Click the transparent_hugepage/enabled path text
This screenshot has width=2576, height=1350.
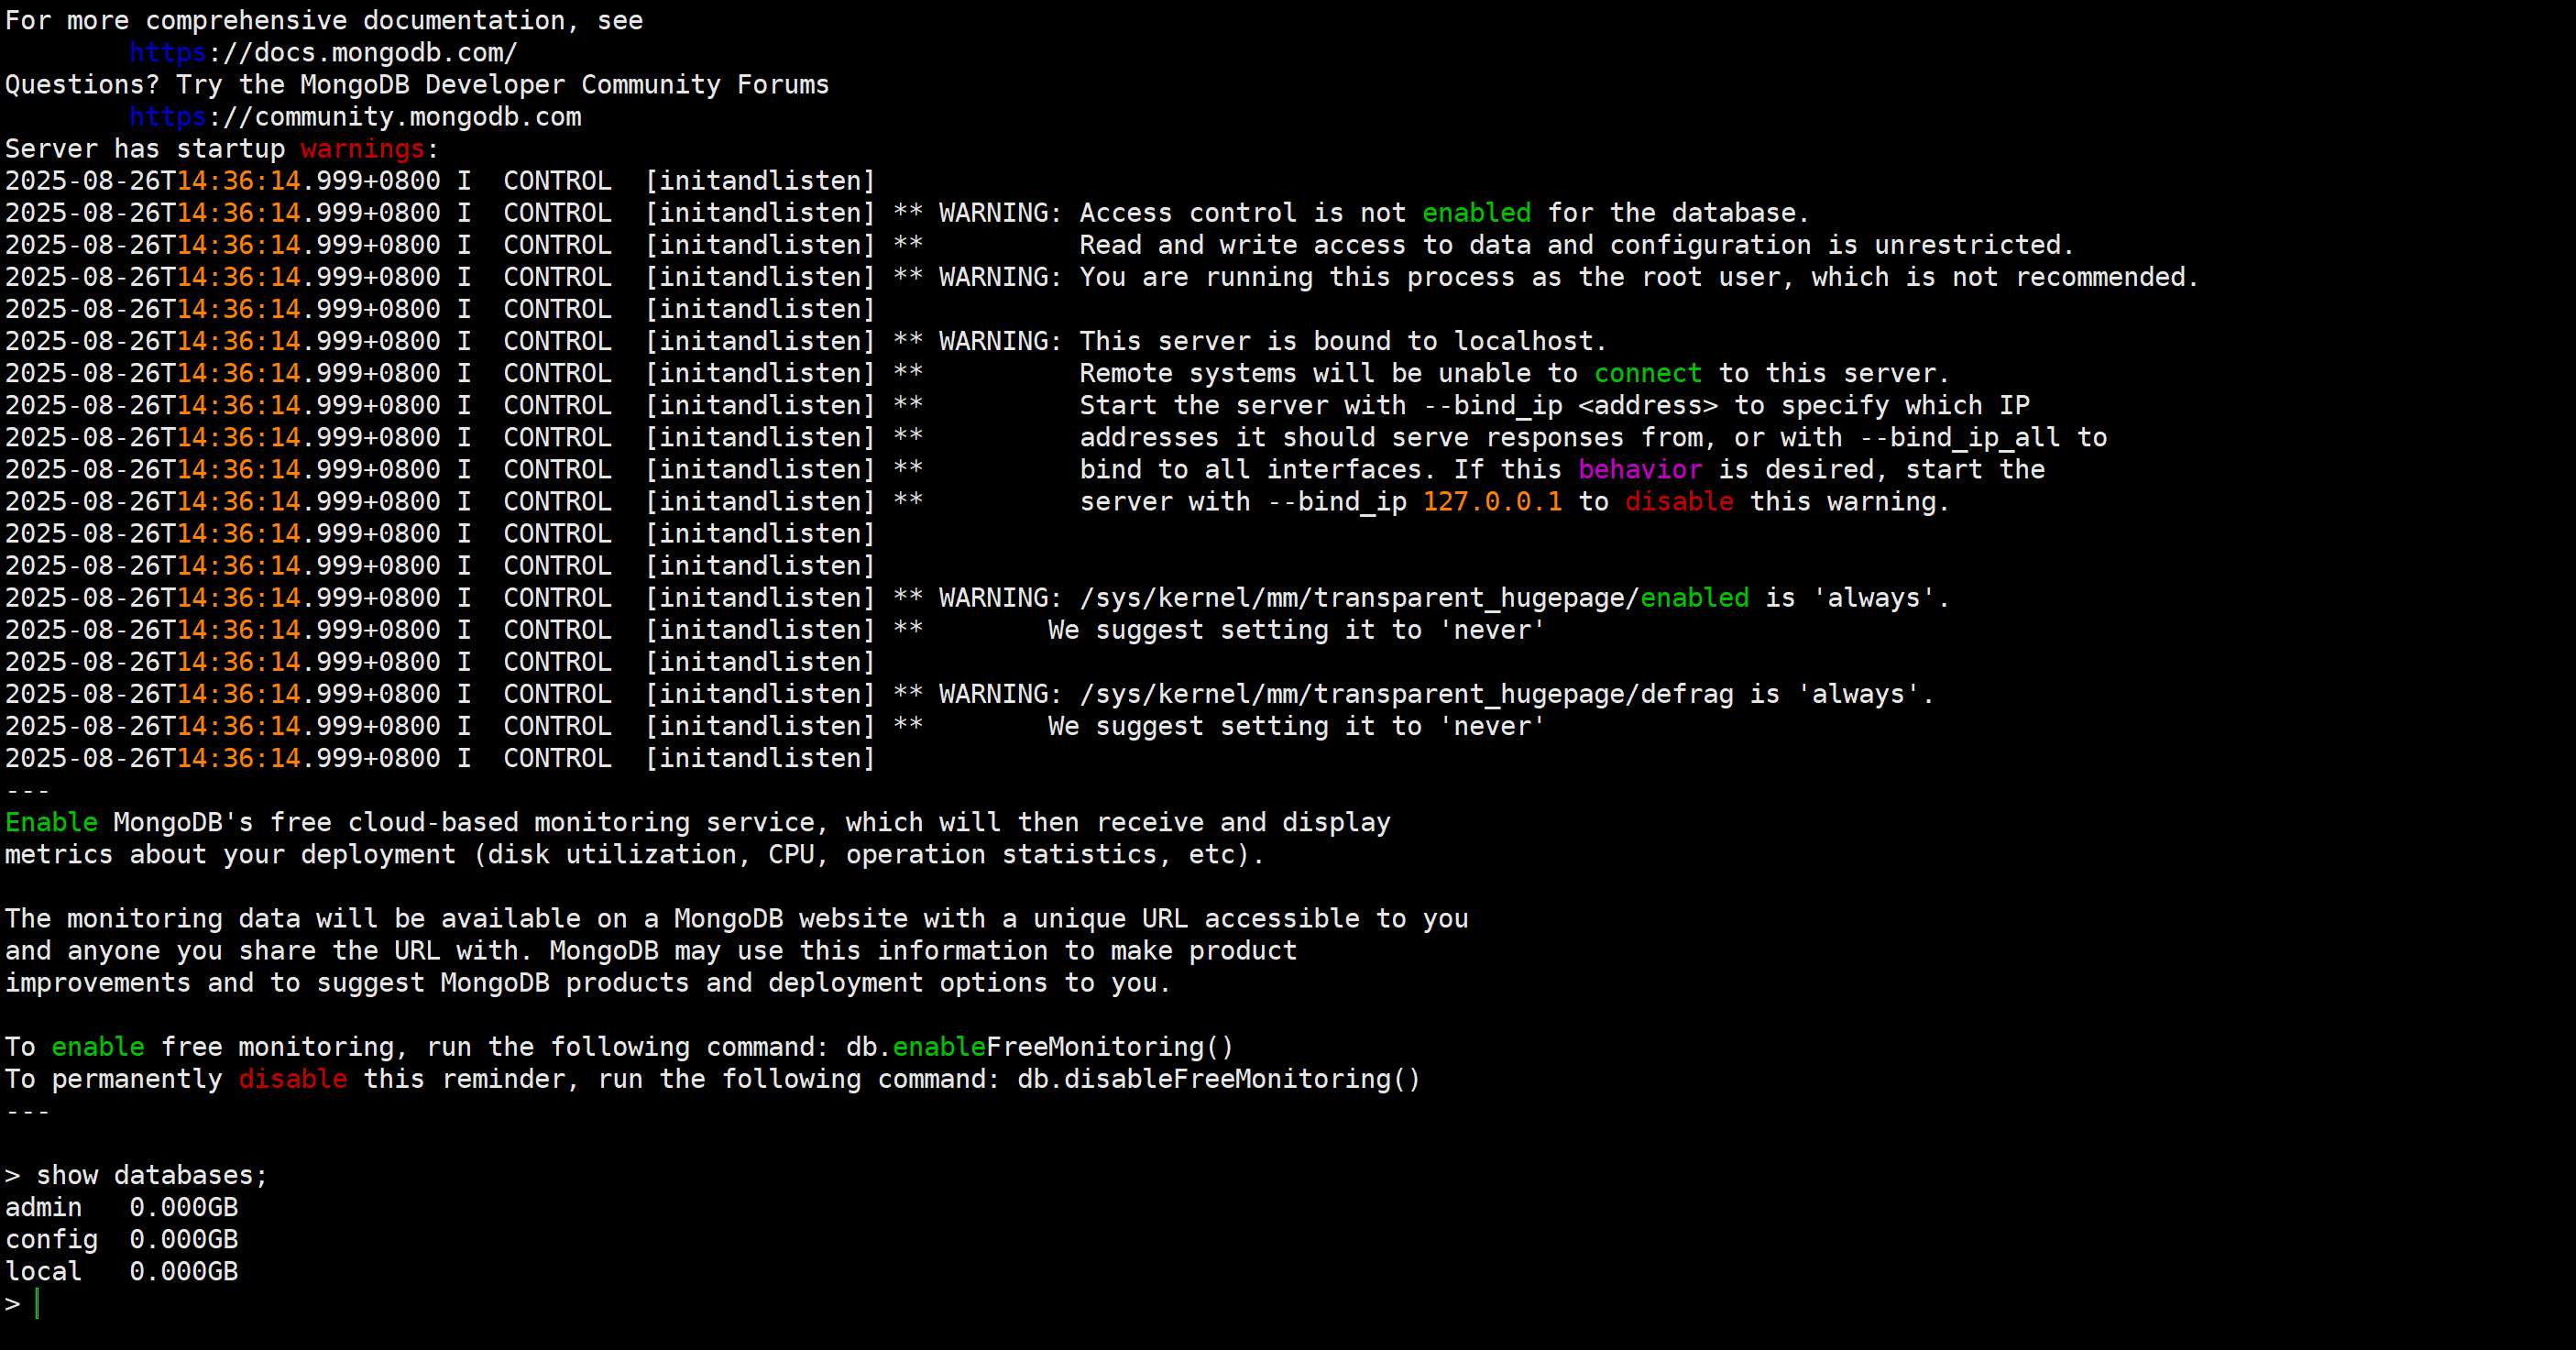click(1414, 598)
